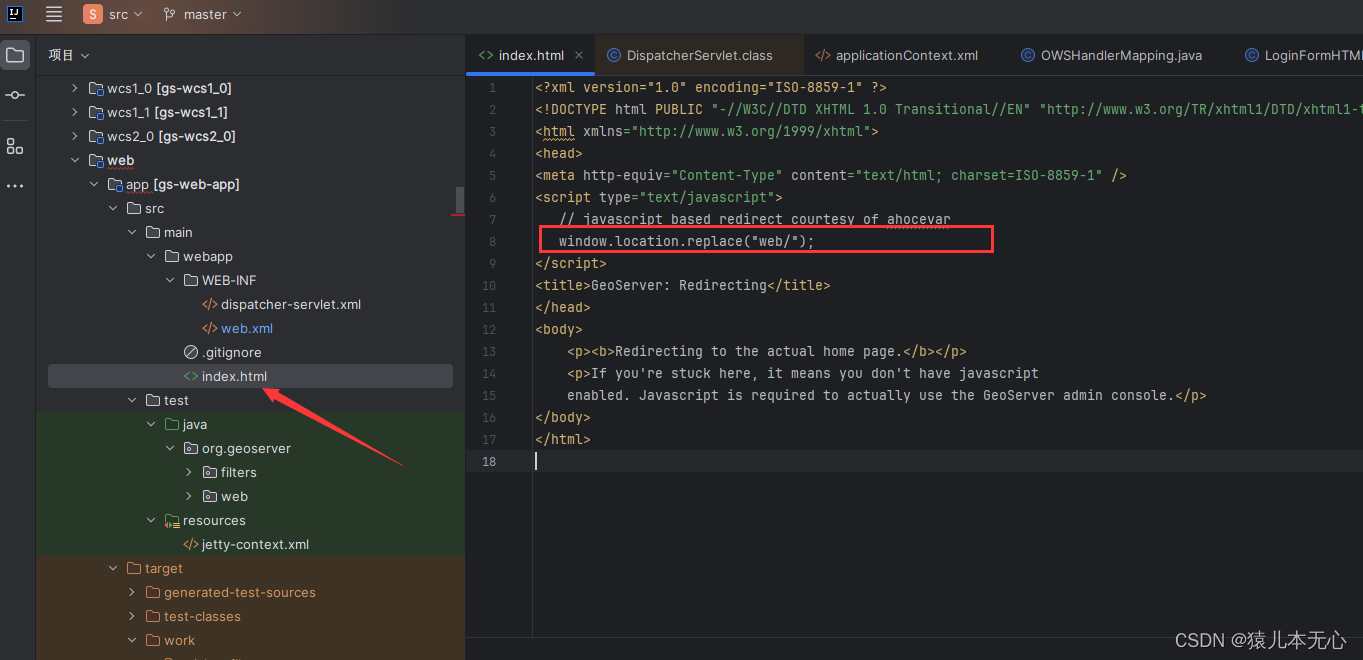Image resolution: width=1363 pixels, height=660 pixels.
Task: Switch to the DispatcherServlet.class tab
Action: [x=699, y=55]
